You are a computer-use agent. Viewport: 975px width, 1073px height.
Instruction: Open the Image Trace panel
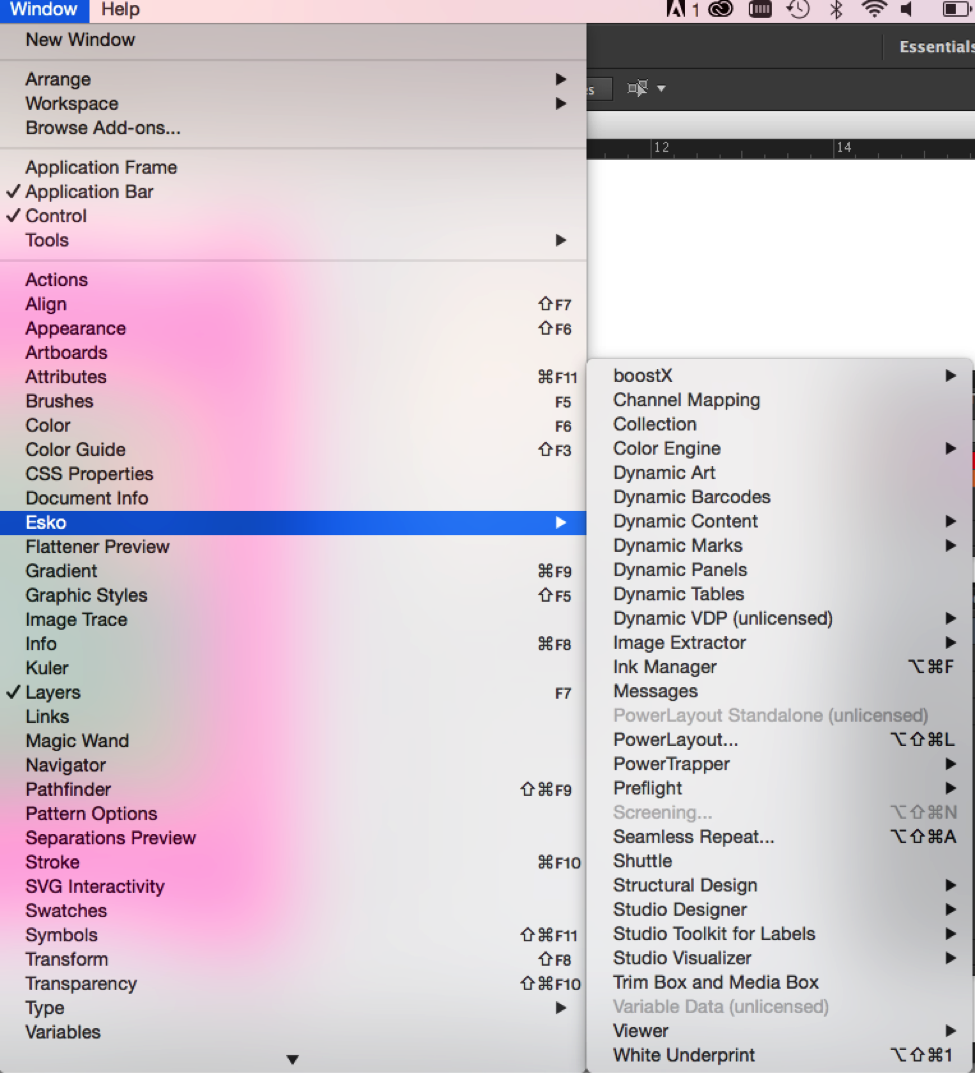pos(293,619)
